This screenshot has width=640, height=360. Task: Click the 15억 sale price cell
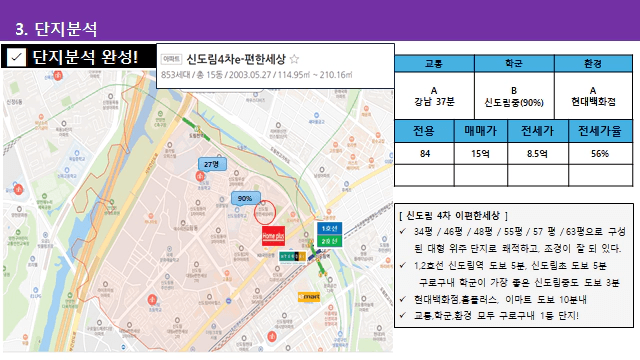tap(480, 154)
